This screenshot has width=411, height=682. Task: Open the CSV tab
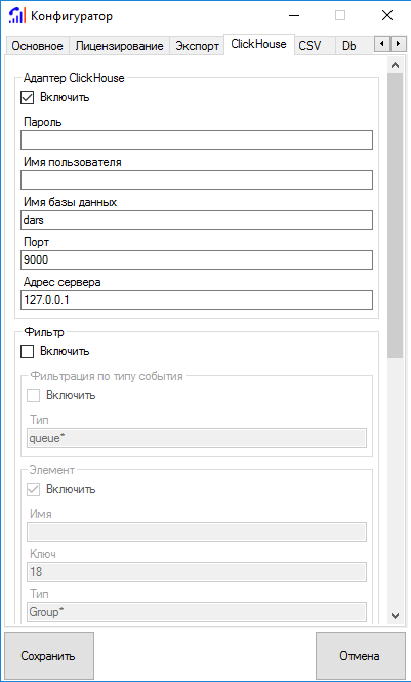point(310,46)
